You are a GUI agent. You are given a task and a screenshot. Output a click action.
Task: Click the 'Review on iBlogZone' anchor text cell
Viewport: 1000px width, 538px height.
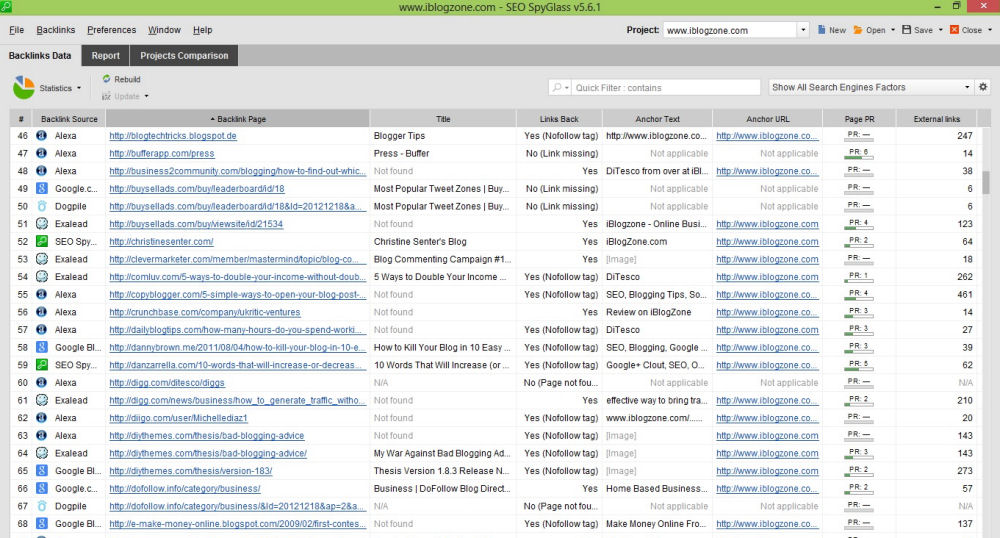[x=649, y=312]
